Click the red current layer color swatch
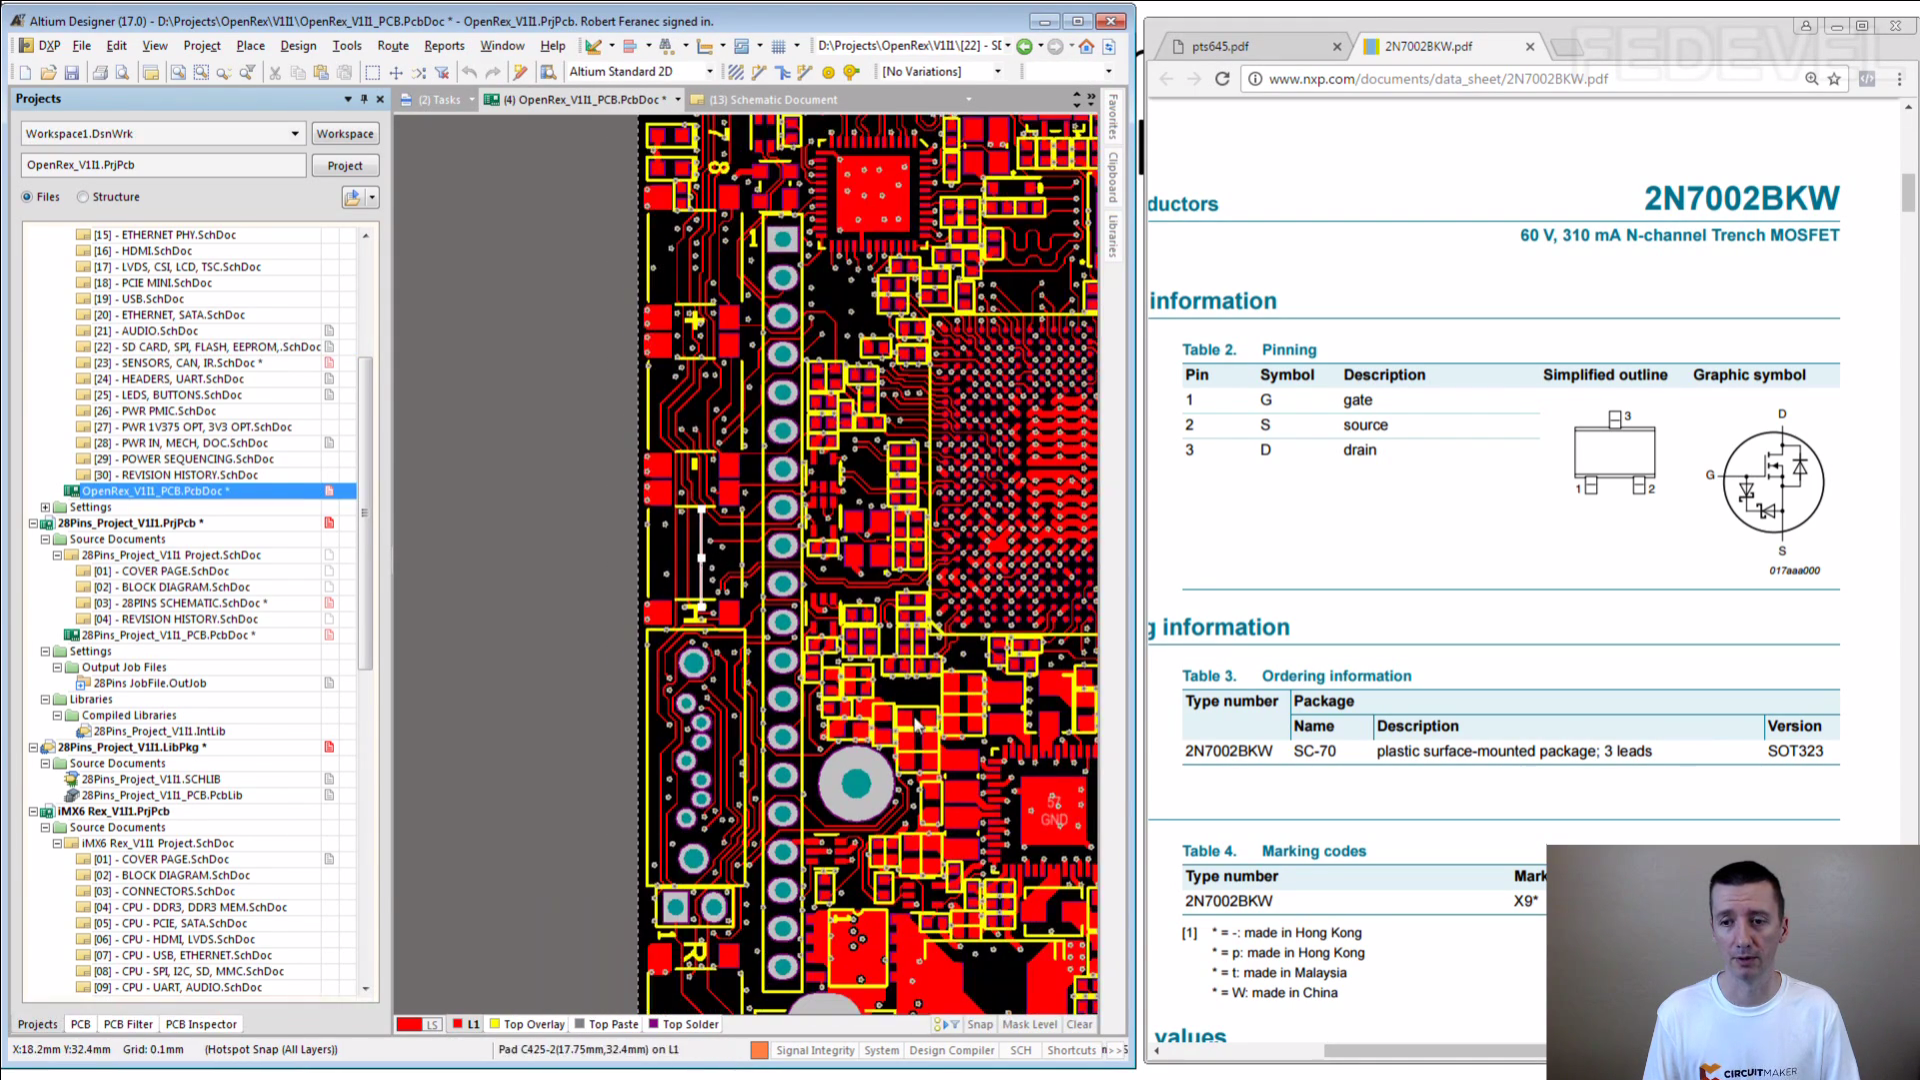 [x=409, y=1024]
